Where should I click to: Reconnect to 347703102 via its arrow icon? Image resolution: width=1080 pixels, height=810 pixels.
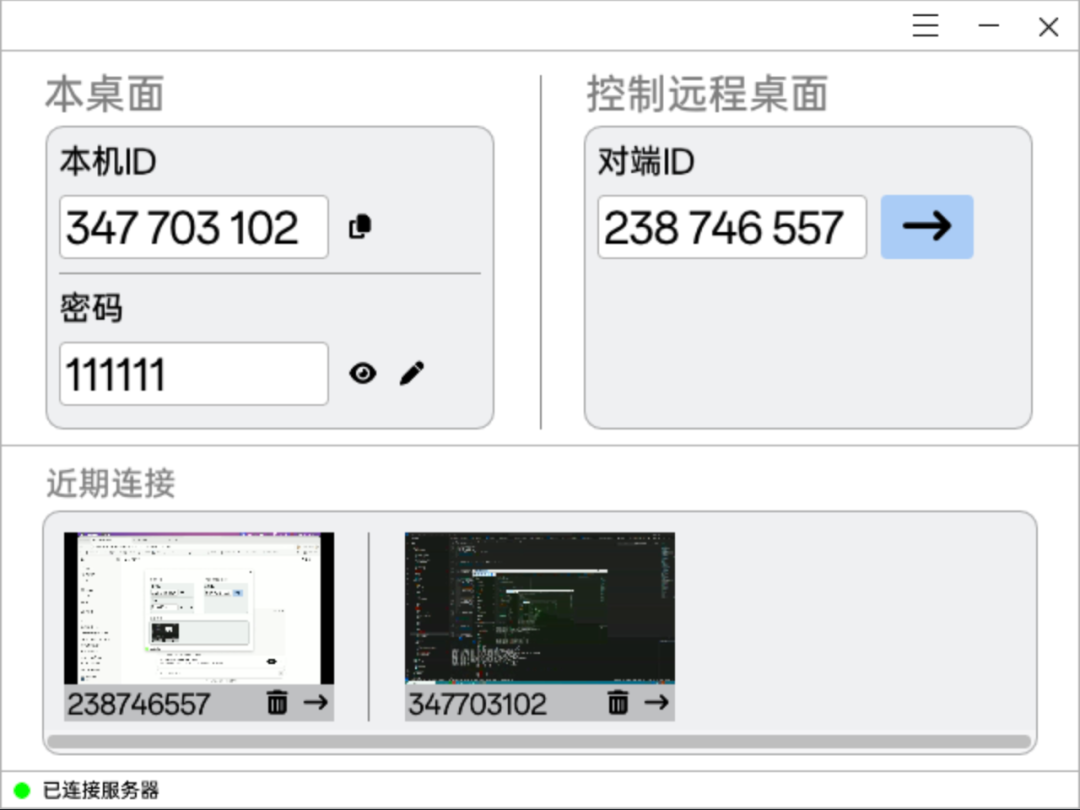pos(658,702)
